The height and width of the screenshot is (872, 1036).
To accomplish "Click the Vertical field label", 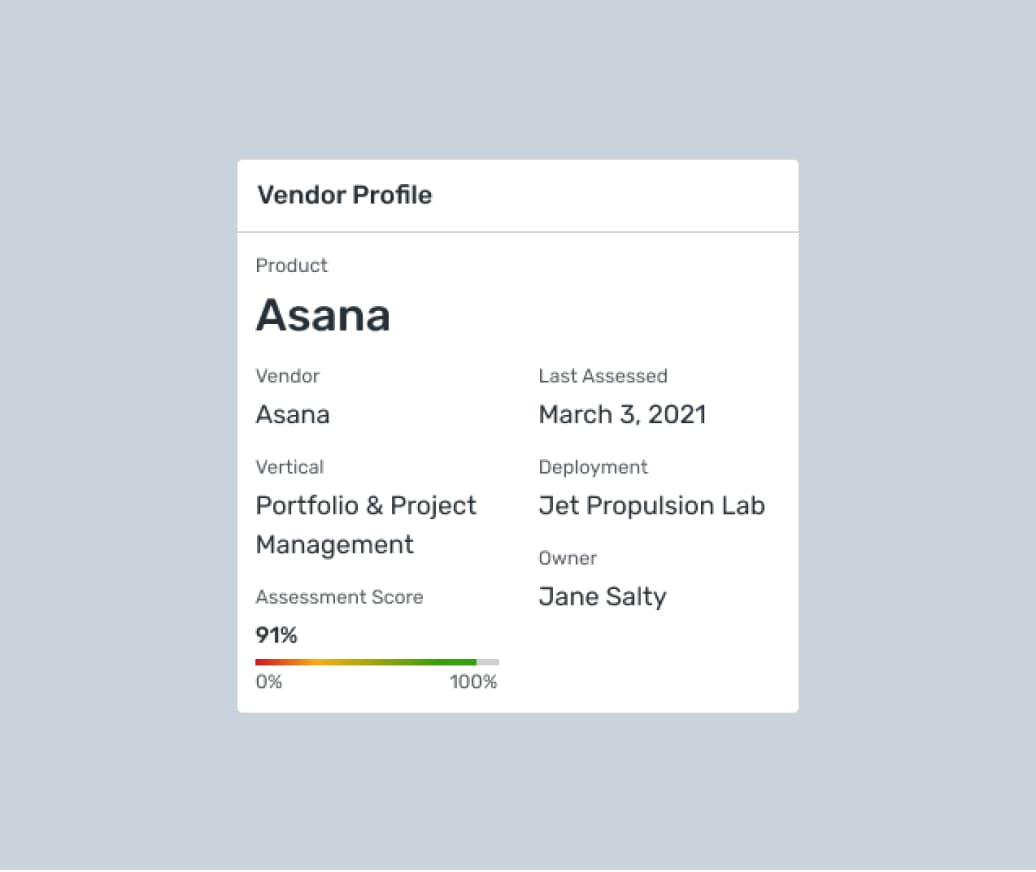I will pos(289,467).
